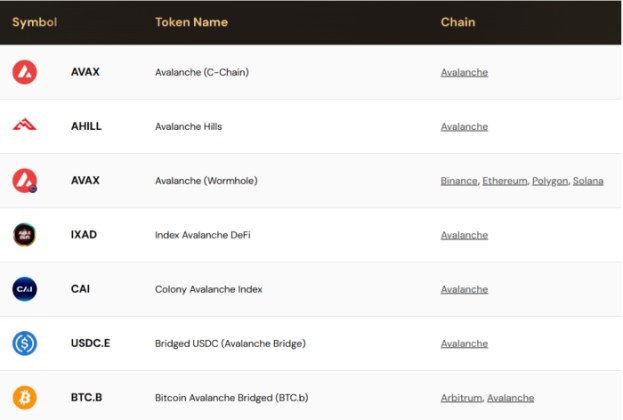The height and width of the screenshot is (420, 623).
Task: Sort by the Symbol column header
Action: [34, 22]
